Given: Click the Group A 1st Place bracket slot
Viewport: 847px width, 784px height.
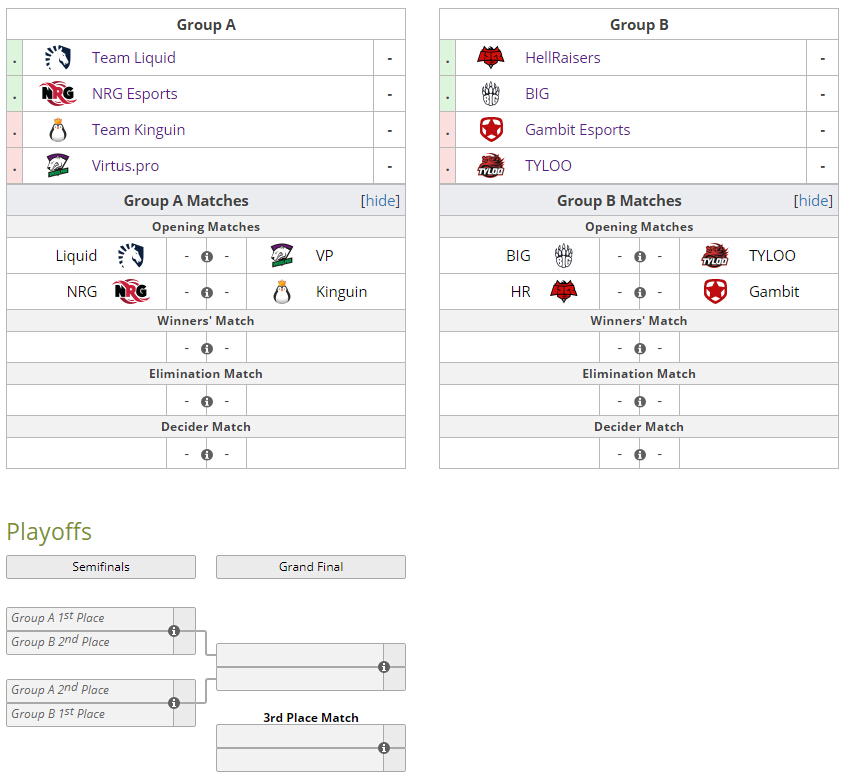Looking at the screenshot, I should pos(90,618).
